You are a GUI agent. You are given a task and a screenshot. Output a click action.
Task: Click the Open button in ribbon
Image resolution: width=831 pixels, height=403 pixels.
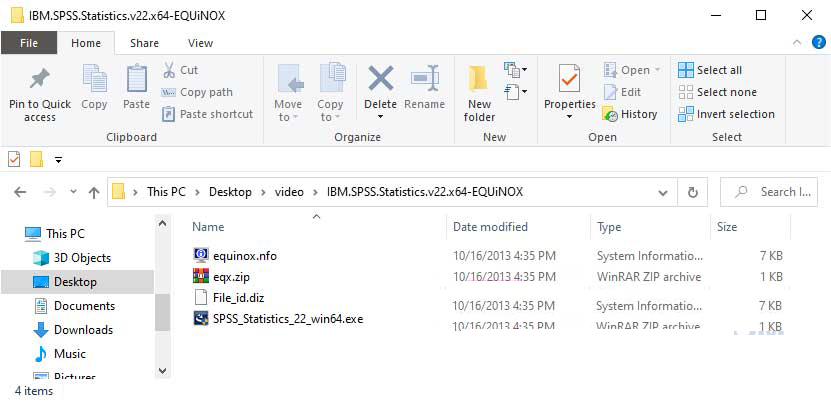point(632,70)
